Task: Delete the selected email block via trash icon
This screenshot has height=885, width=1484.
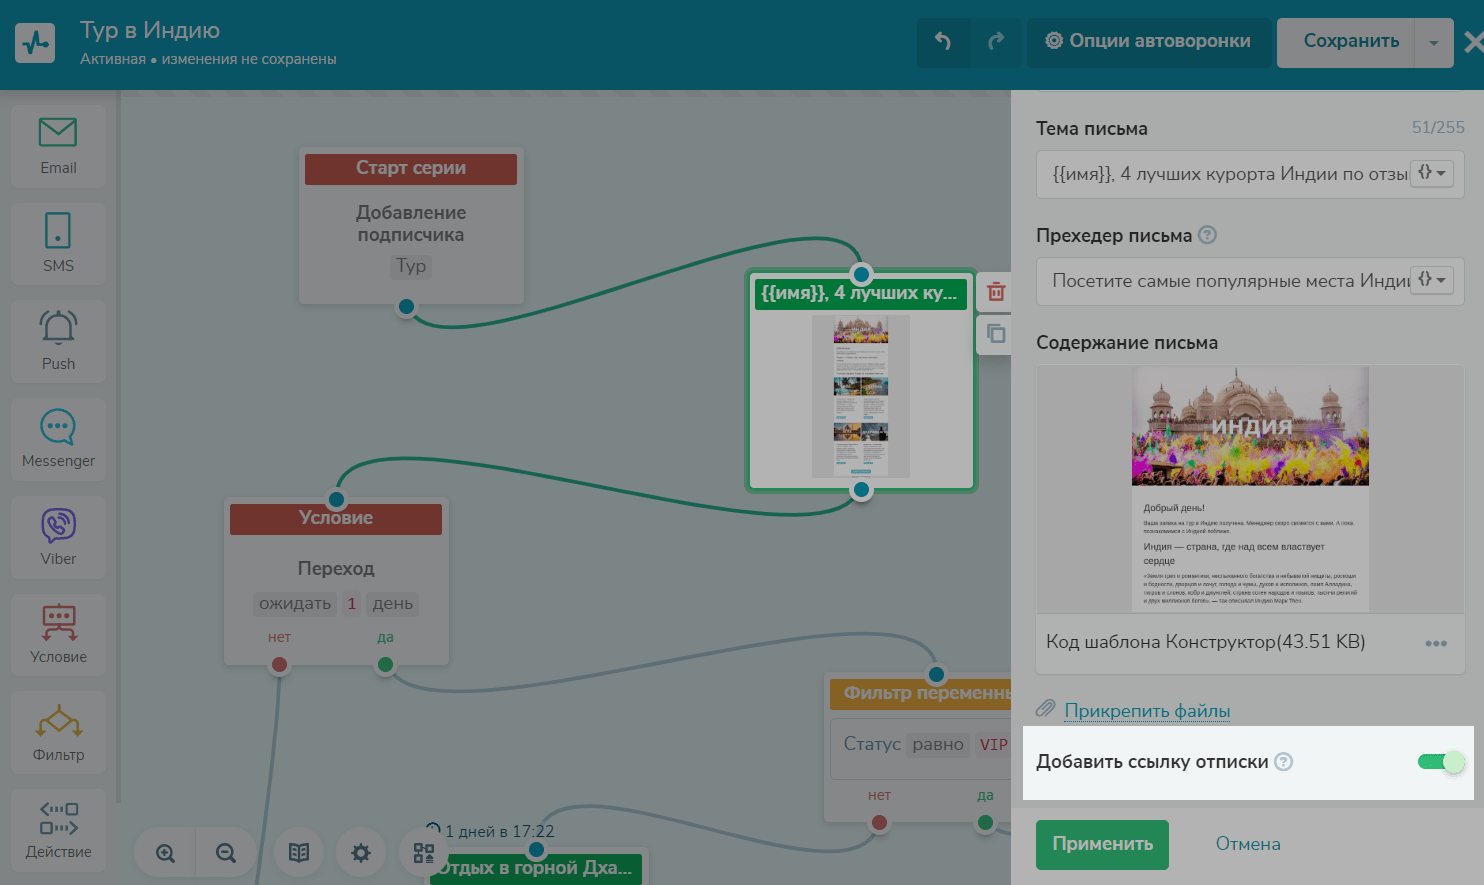Action: click(996, 292)
